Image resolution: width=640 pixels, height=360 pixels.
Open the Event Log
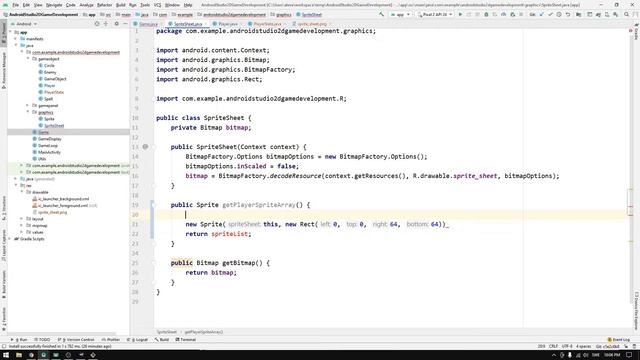click(619, 340)
